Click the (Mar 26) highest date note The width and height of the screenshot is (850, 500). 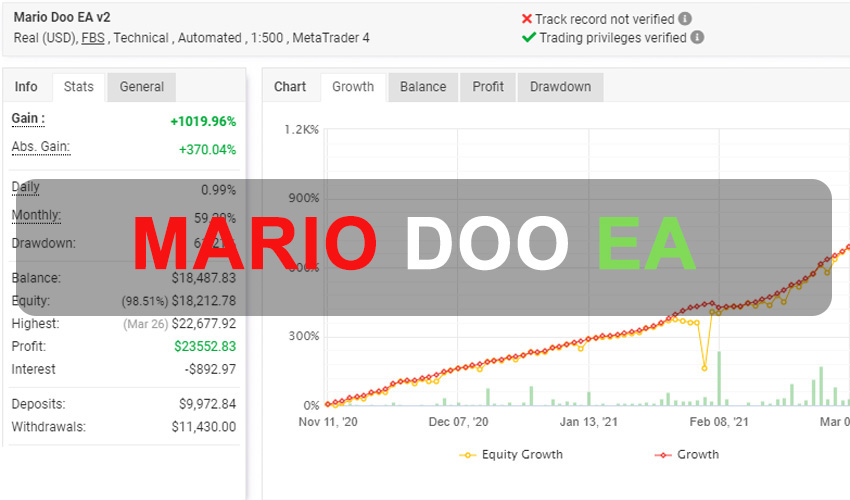point(145,324)
